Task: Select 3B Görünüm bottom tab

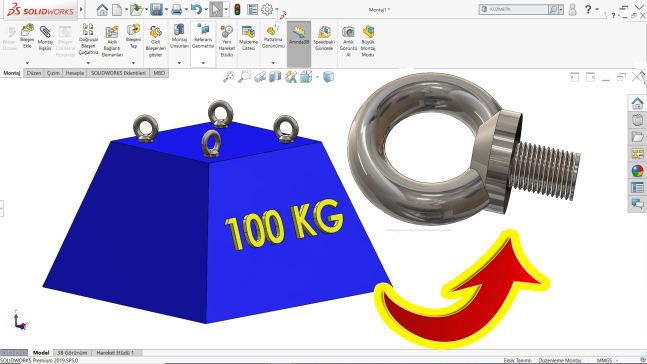Action: [72, 353]
